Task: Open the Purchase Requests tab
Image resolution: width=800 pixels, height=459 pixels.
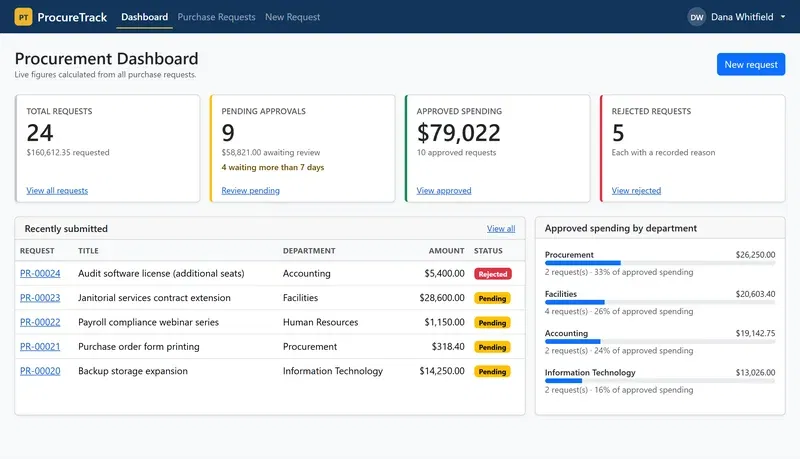Action: click(x=216, y=17)
